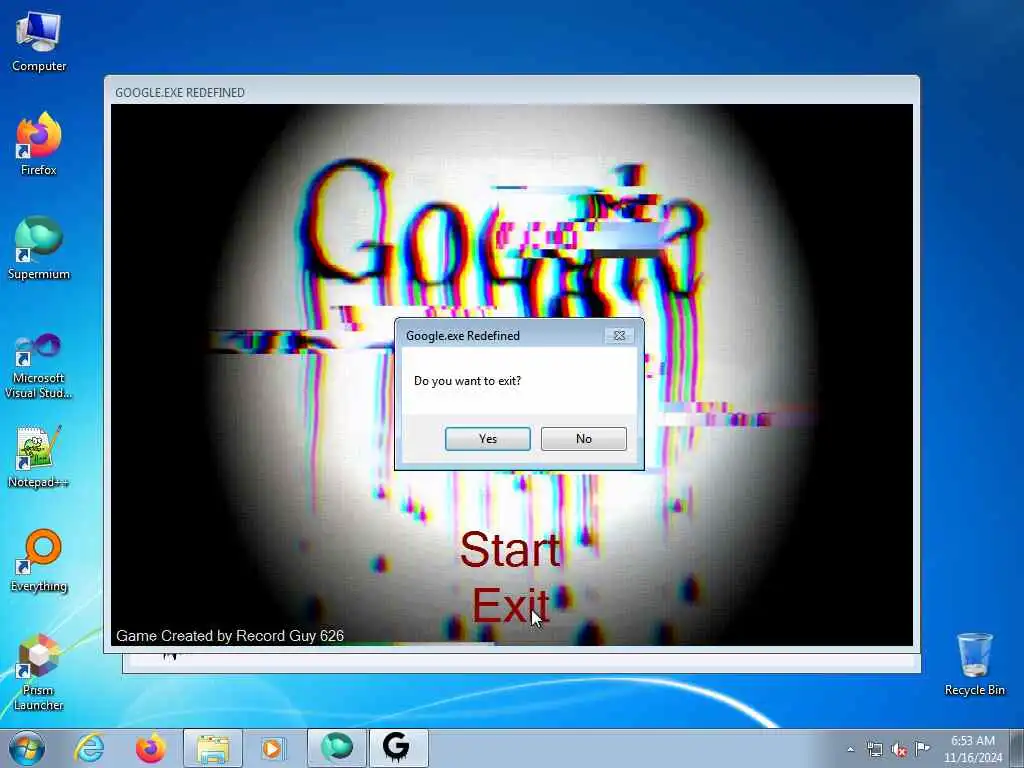Open the Windows Start orb

pyautogui.click(x=27, y=748)
